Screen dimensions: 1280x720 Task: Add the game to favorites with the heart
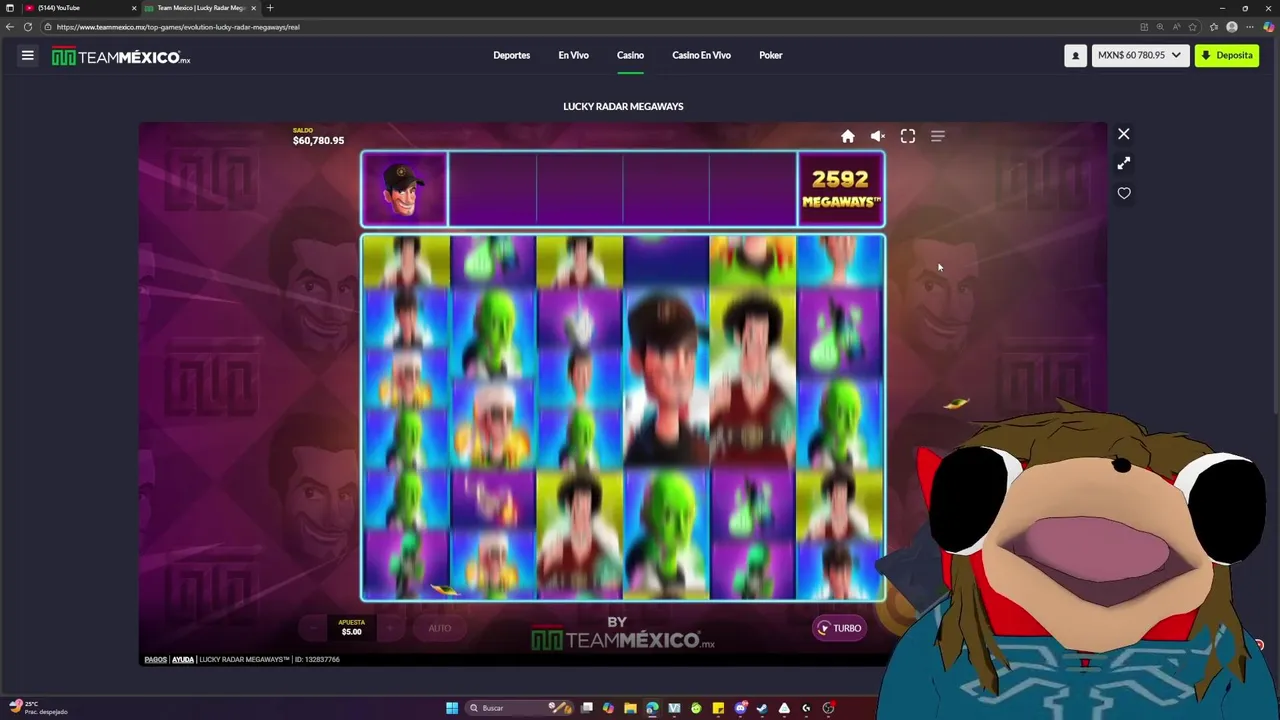pyautogui.click(x=1124, y=193)
